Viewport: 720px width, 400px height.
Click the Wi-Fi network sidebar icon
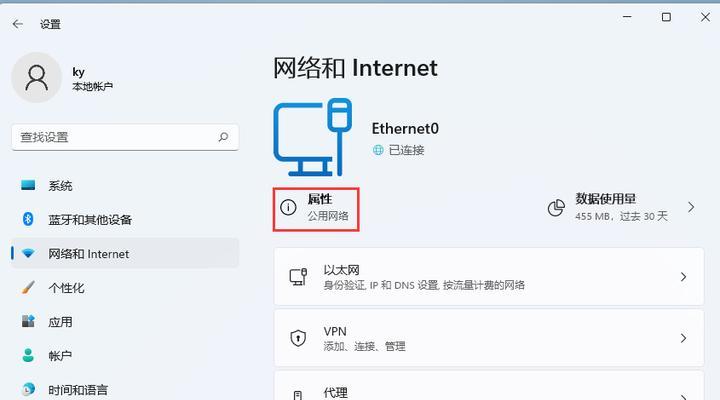pyautogui.click(x=28, y=254)
